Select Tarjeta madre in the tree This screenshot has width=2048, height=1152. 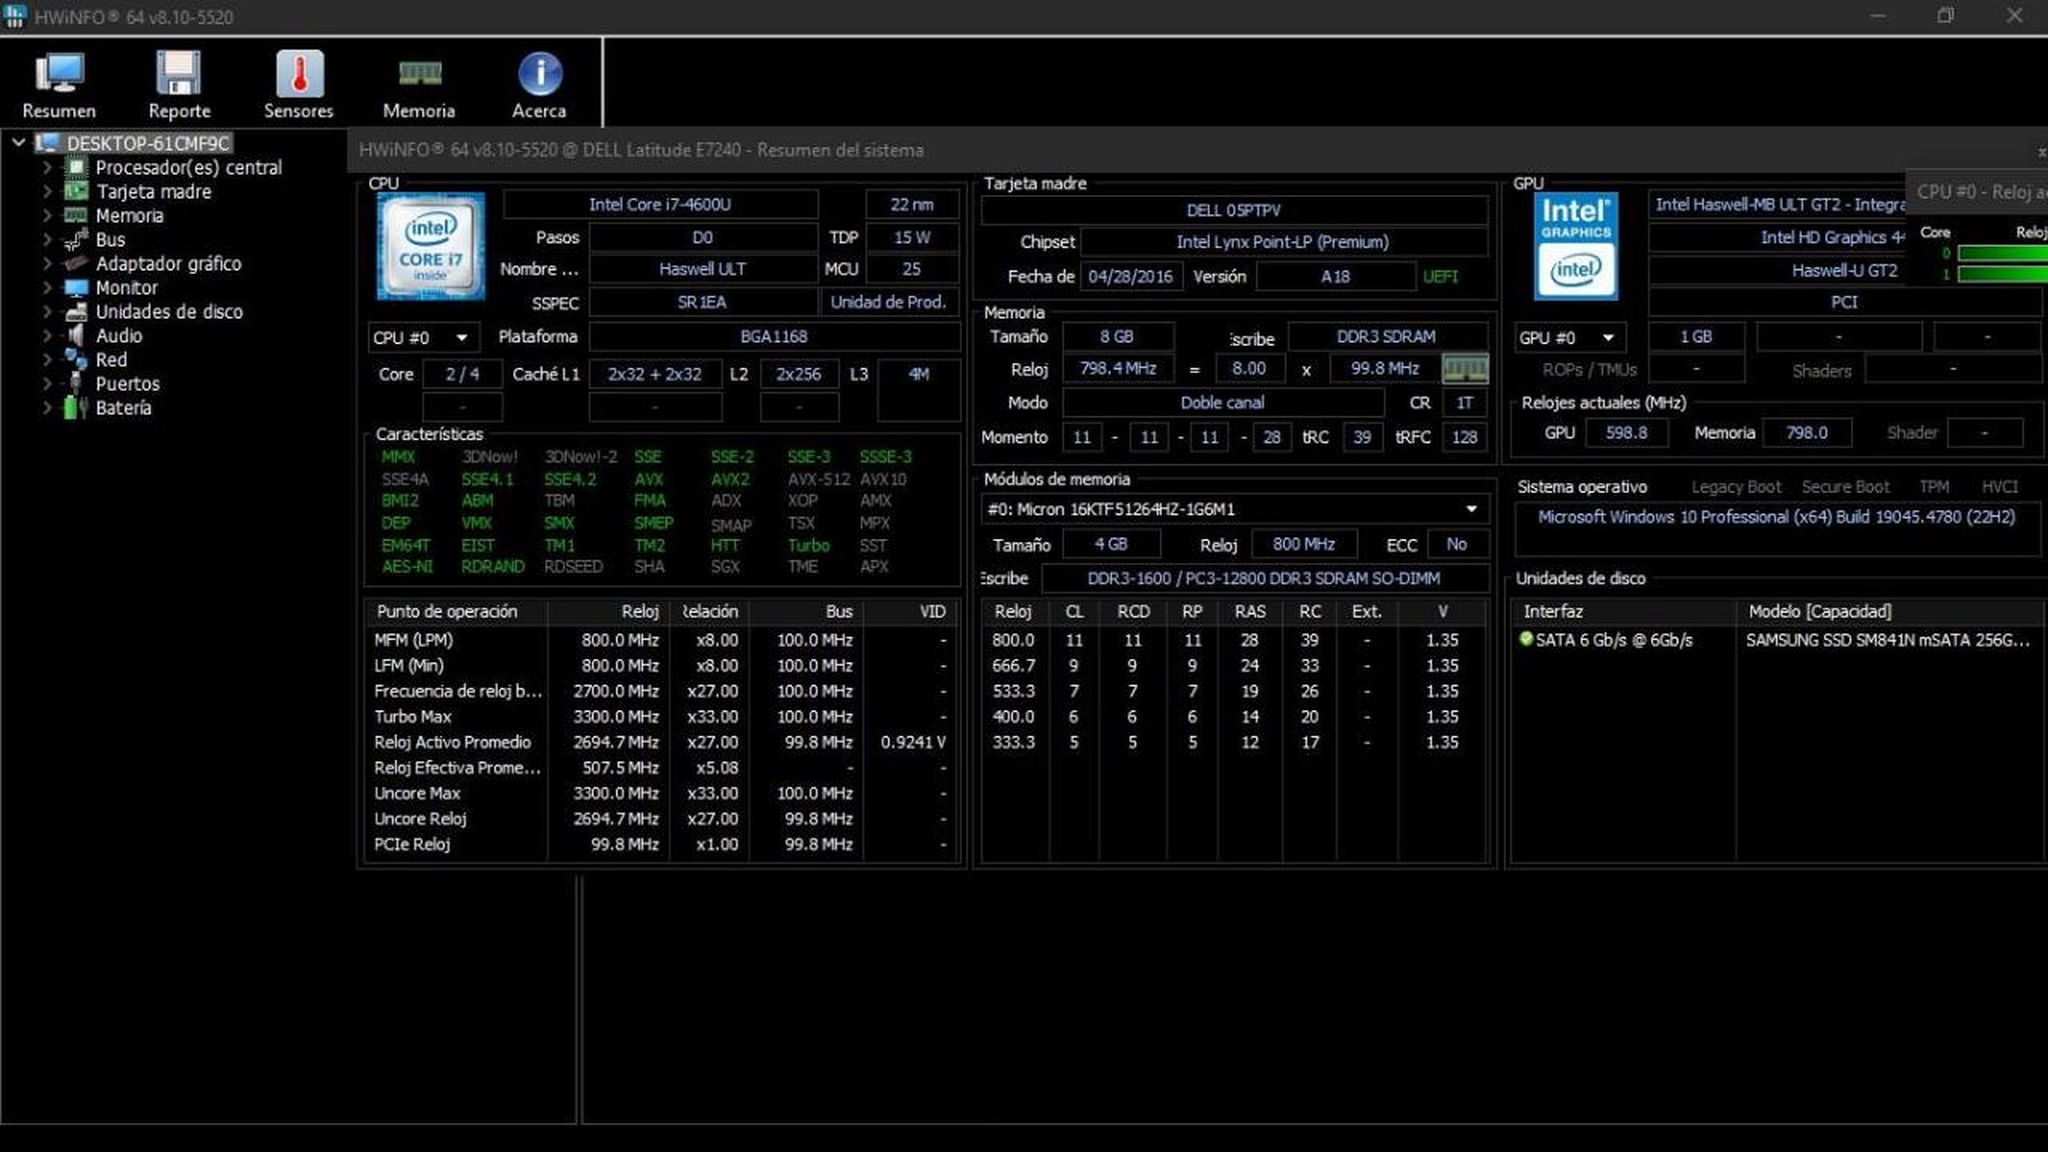(153, 192)
